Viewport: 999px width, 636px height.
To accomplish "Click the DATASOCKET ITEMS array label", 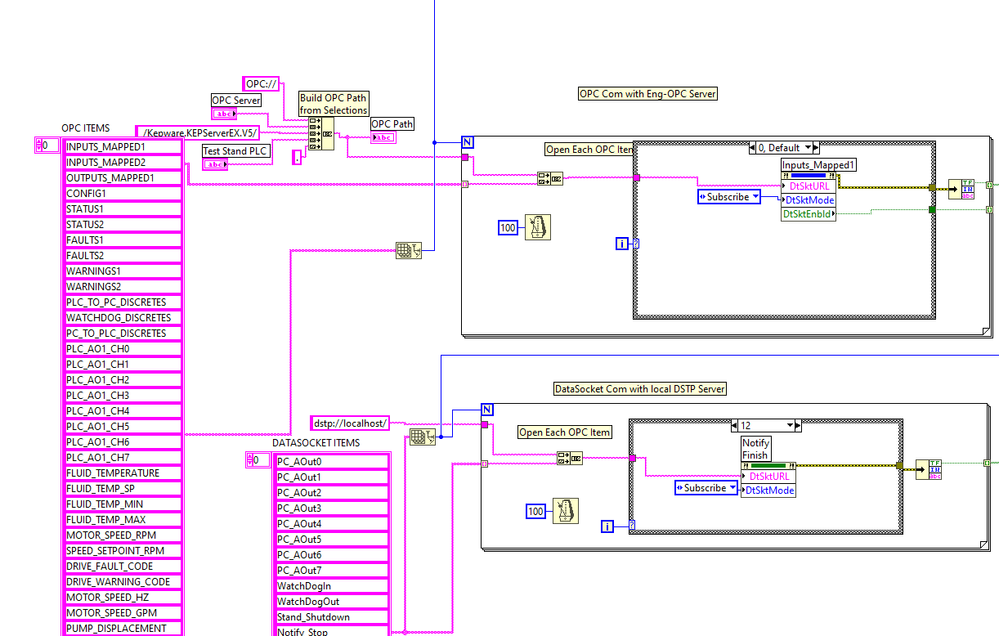I will (x=316, y=443).
